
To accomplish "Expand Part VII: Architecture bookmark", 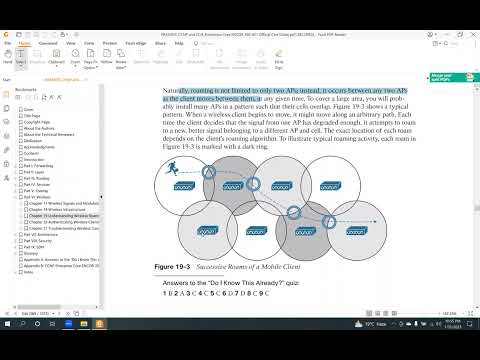I will point(16,235).
